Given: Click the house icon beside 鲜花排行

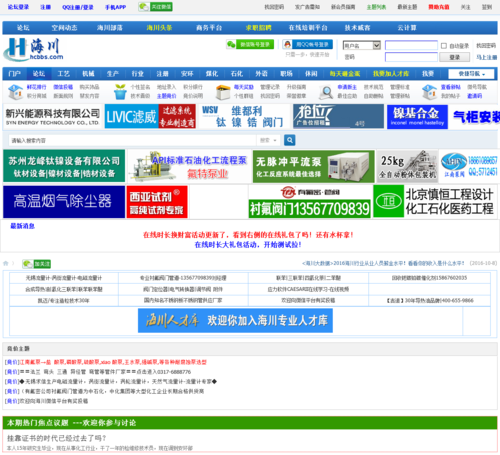Looking at the screenshot, I should point(16,92).
